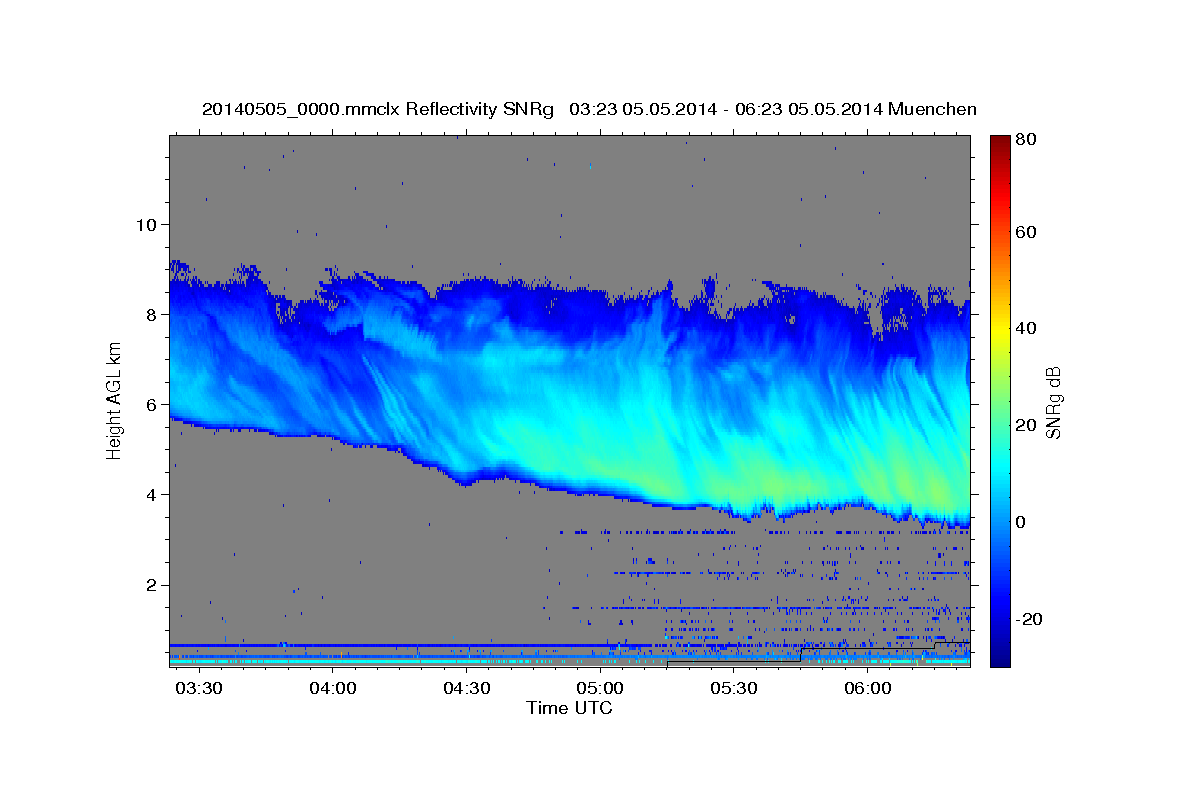Click the colorbar value 0 label
Viewport: 1200px width, 800px height.
click(x=1020, y=522)
